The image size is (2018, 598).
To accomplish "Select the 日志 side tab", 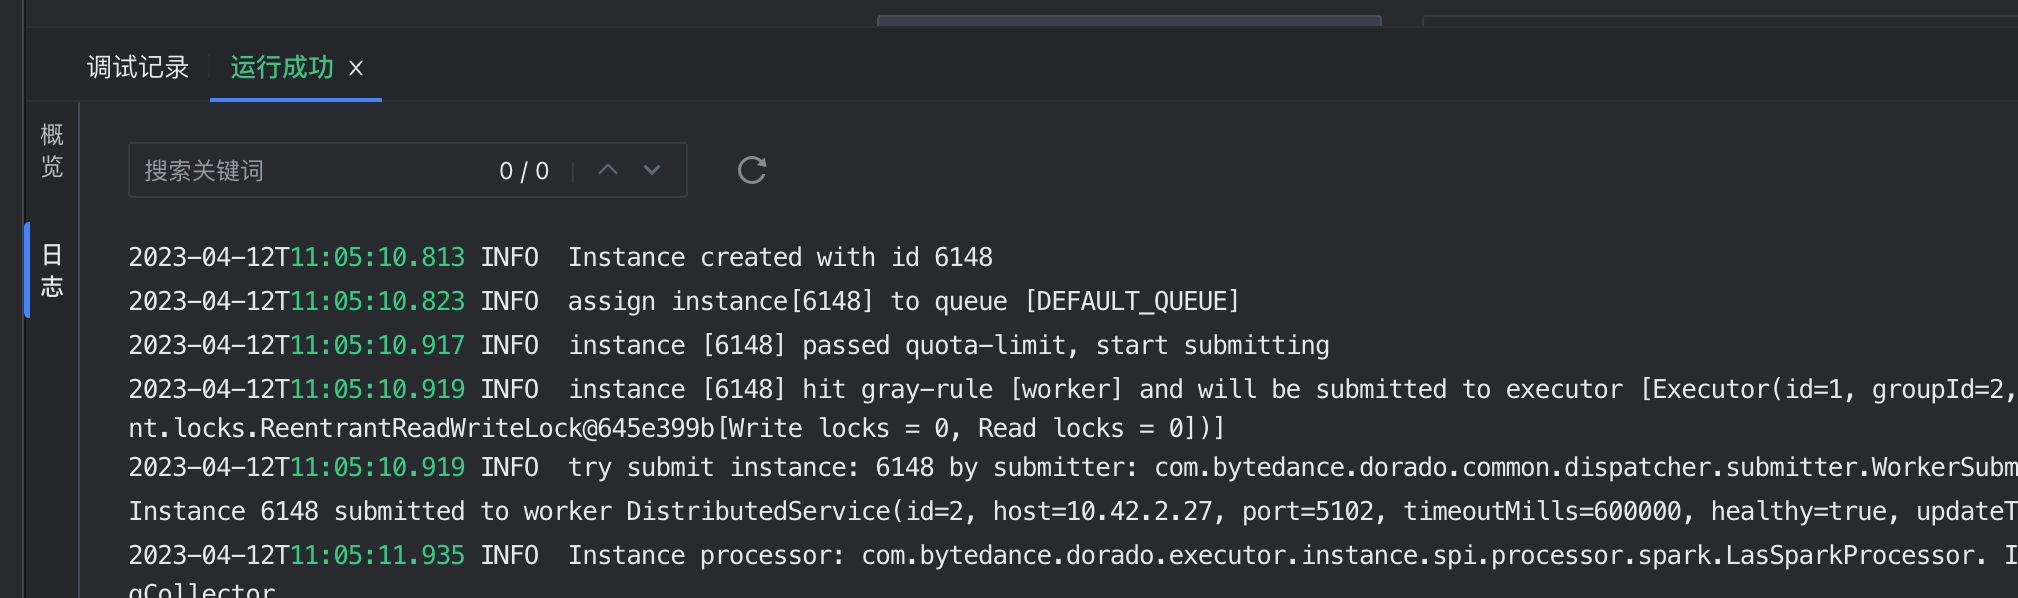I will [x=52, y=271].
